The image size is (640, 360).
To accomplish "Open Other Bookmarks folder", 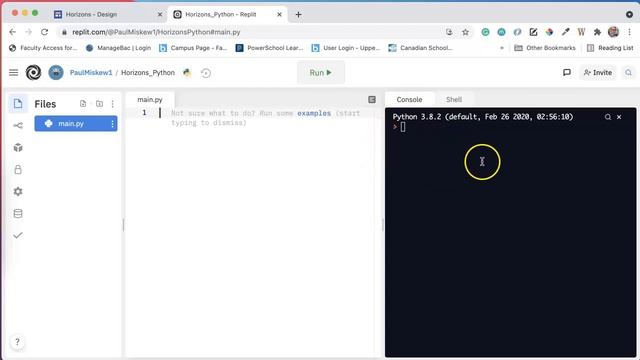I will click(x=545, y=48).
